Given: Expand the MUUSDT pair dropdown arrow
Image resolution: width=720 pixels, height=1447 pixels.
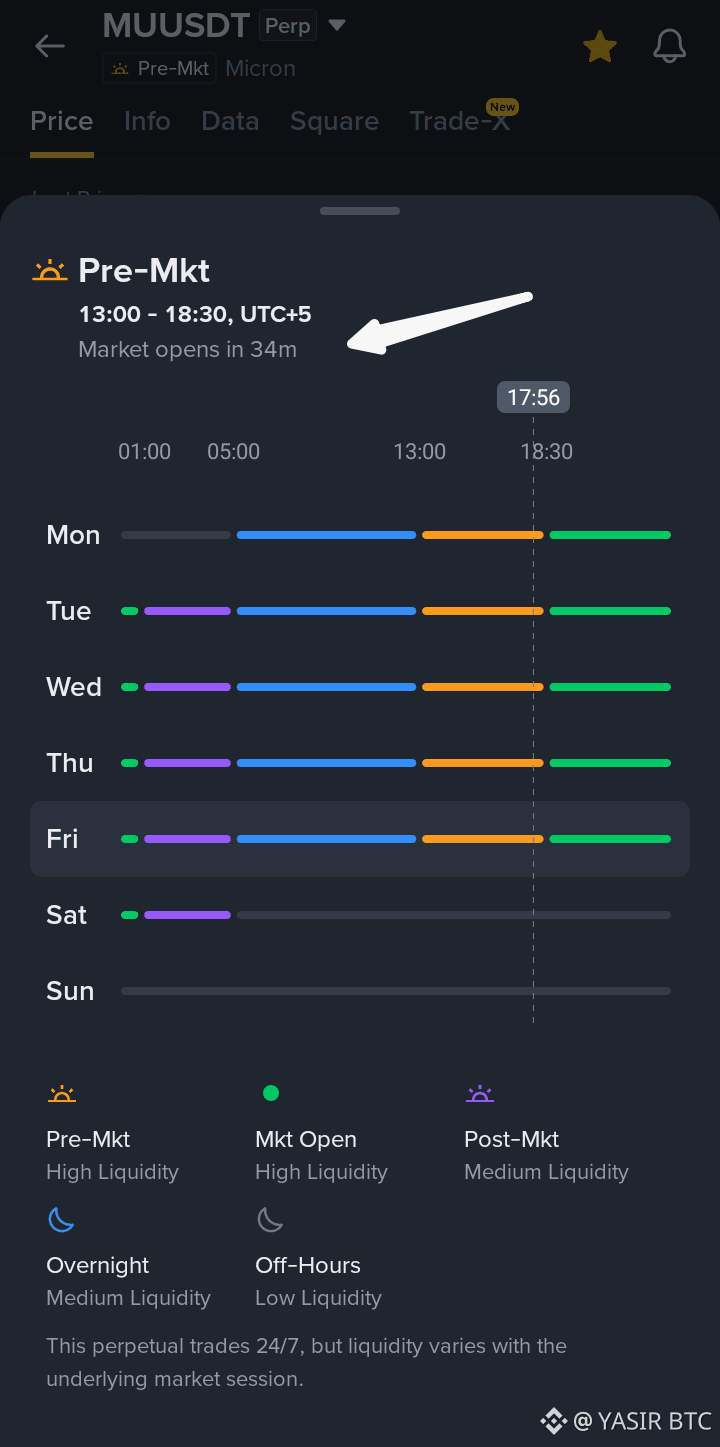Looking at the screenshot, I should click(337, 25).
